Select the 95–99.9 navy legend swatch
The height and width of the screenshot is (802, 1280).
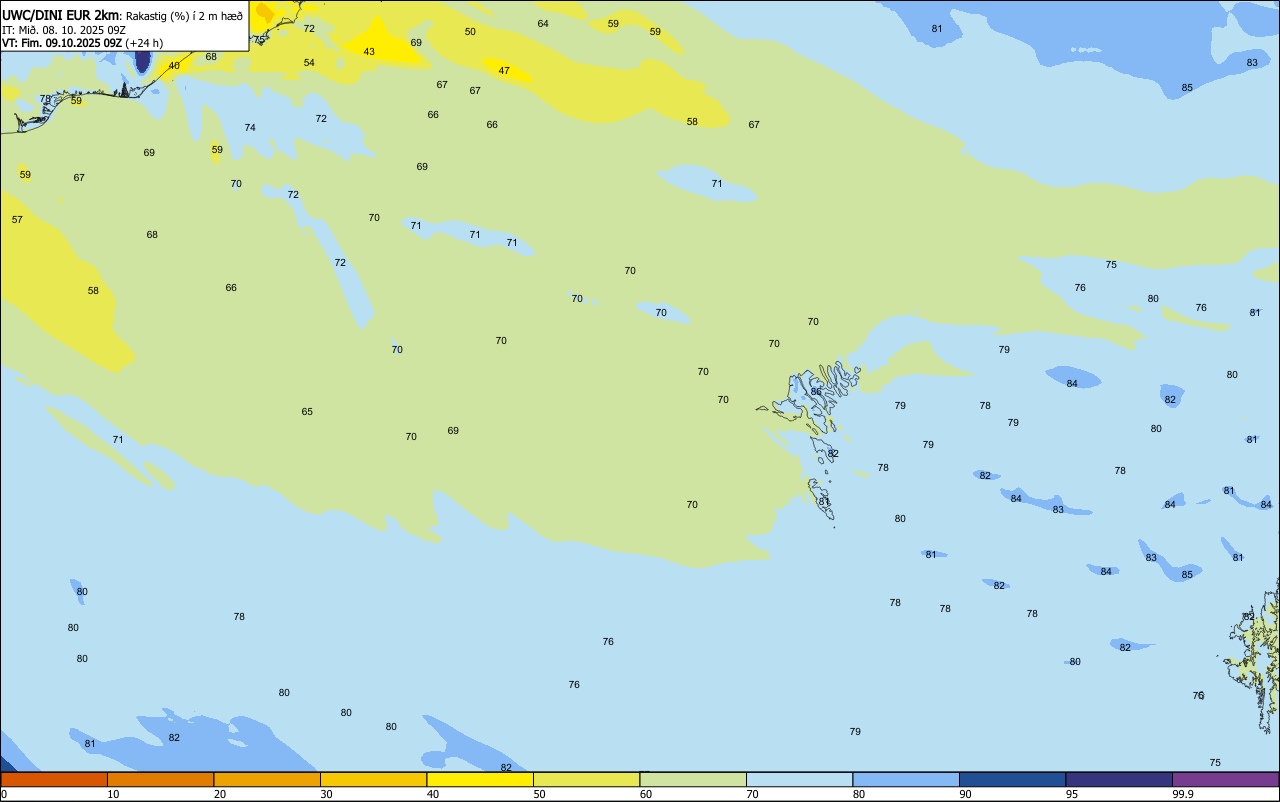tap(1119, 779)
